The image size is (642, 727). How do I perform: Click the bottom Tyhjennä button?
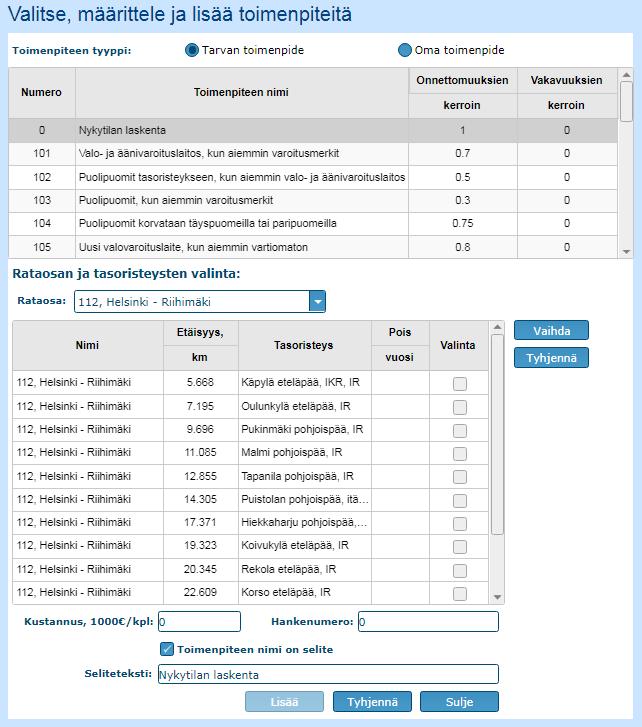(x=372, y=701)
